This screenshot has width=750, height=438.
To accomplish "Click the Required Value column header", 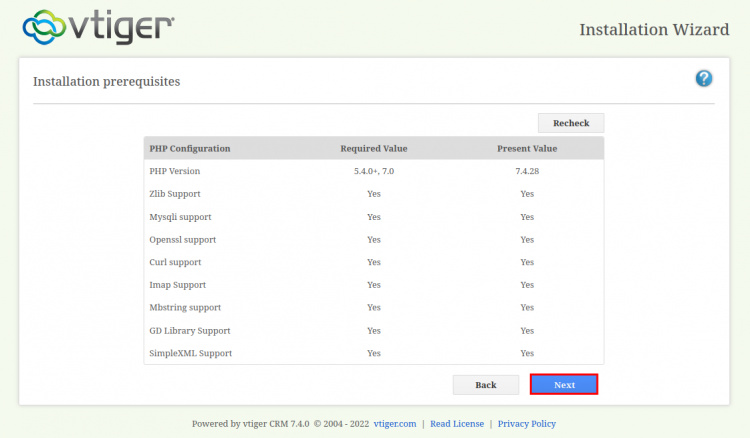I will tap(374, 148).
